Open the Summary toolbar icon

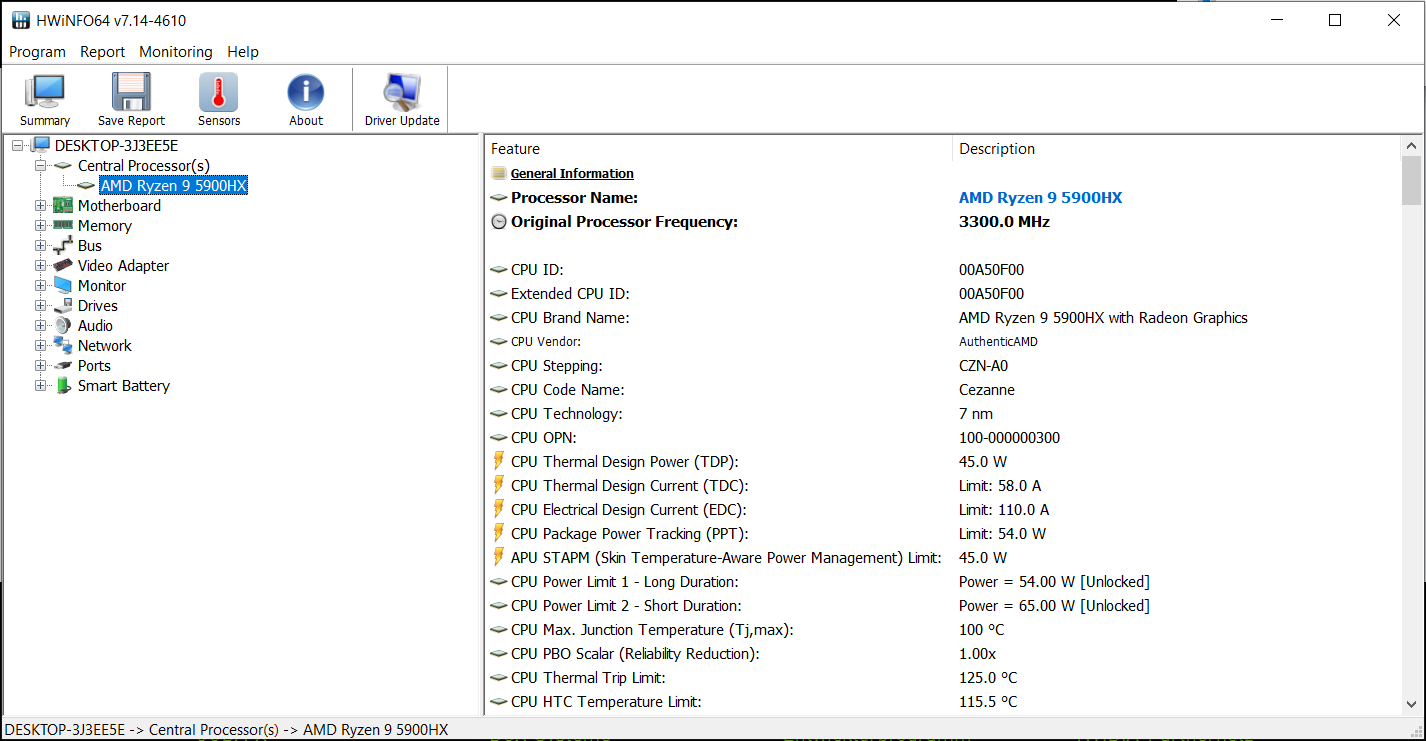45,93
